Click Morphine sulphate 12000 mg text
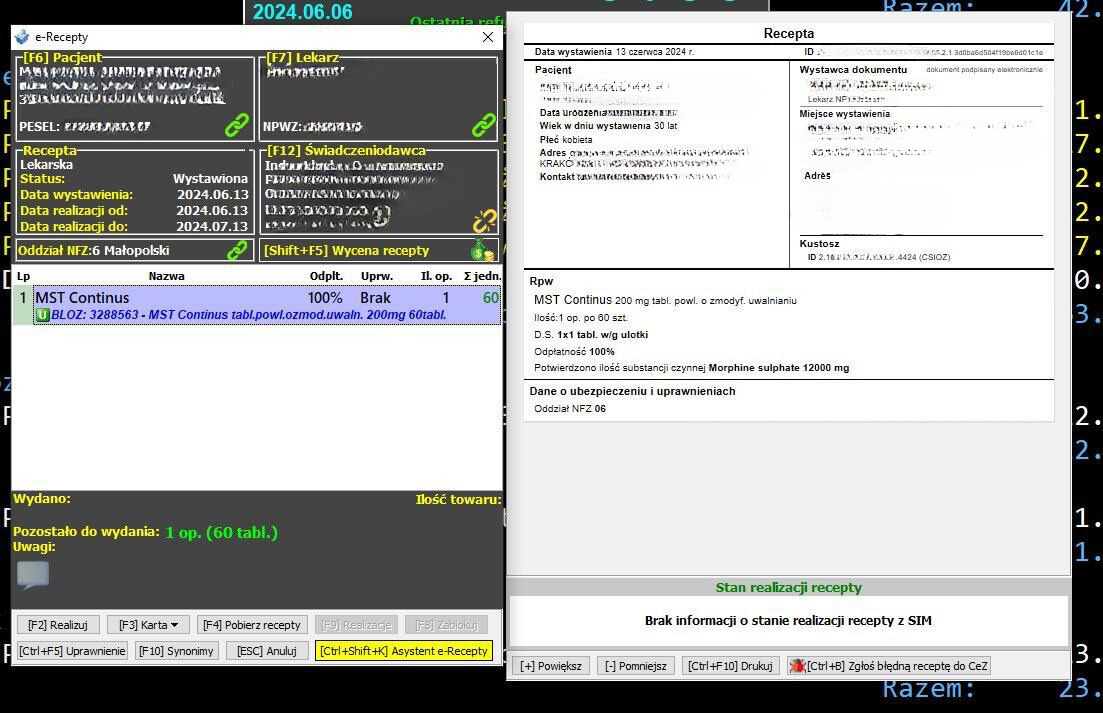 pyautogui.click(x=779, y=368)
